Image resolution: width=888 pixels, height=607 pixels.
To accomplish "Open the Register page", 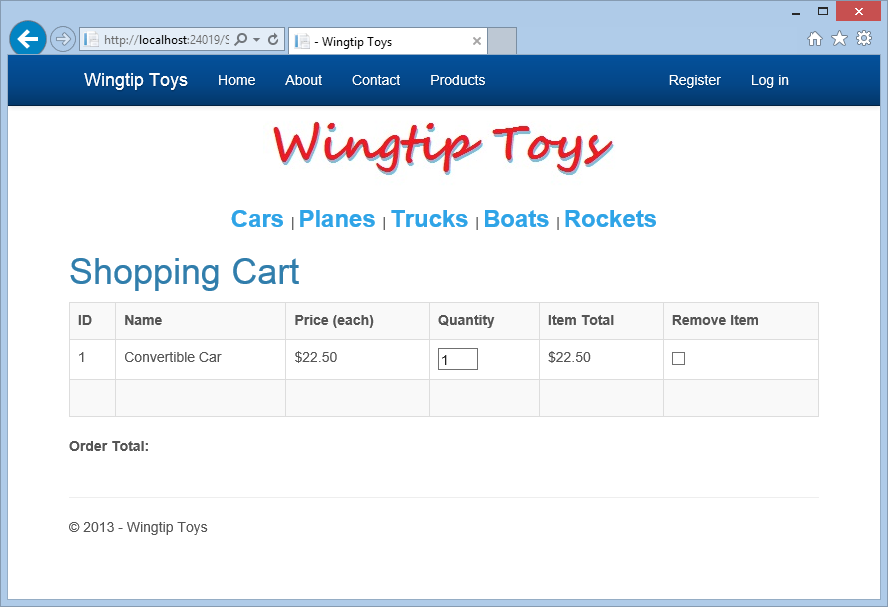I will click(694, 80).
